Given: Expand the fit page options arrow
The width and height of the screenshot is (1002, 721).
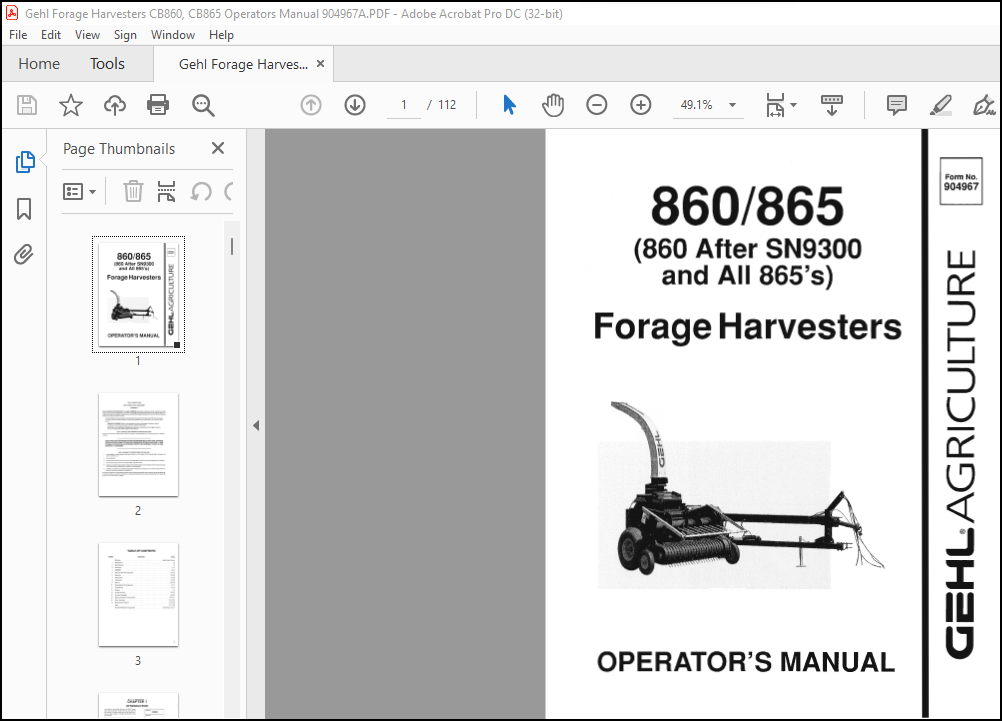Looking at the screenshot, I should click(x=794, y=105).
